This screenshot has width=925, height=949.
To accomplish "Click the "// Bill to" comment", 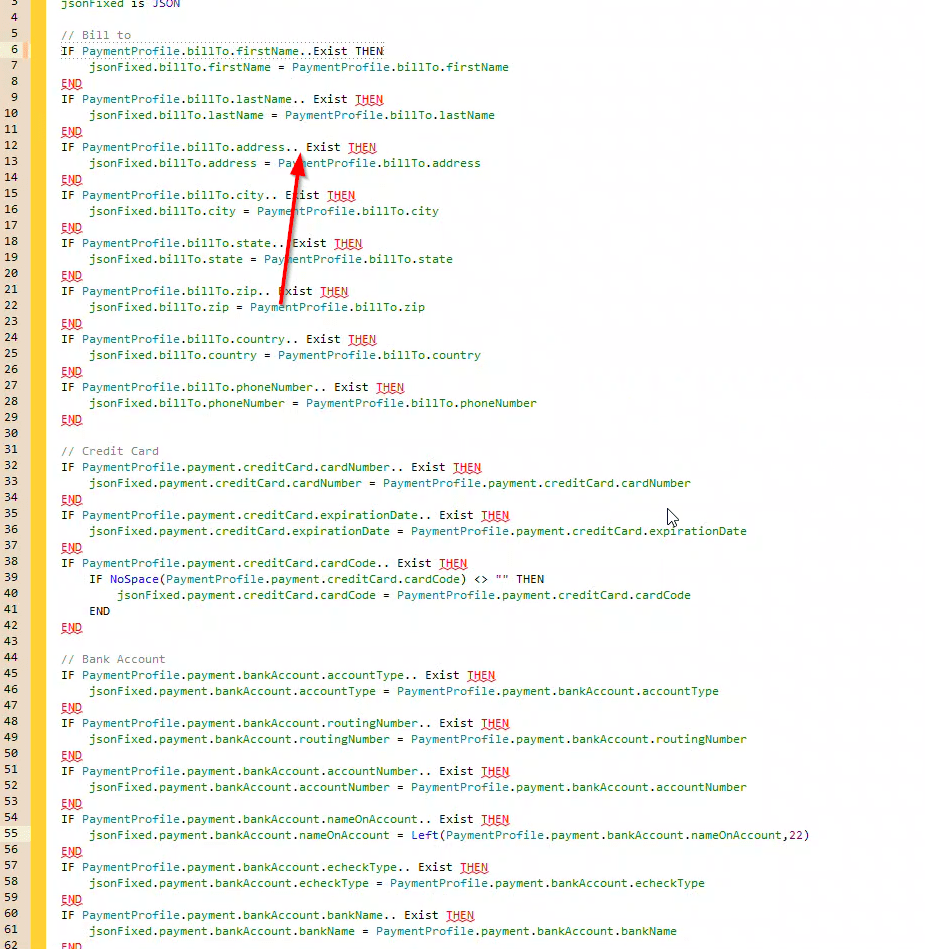I will tap(96, 35).
